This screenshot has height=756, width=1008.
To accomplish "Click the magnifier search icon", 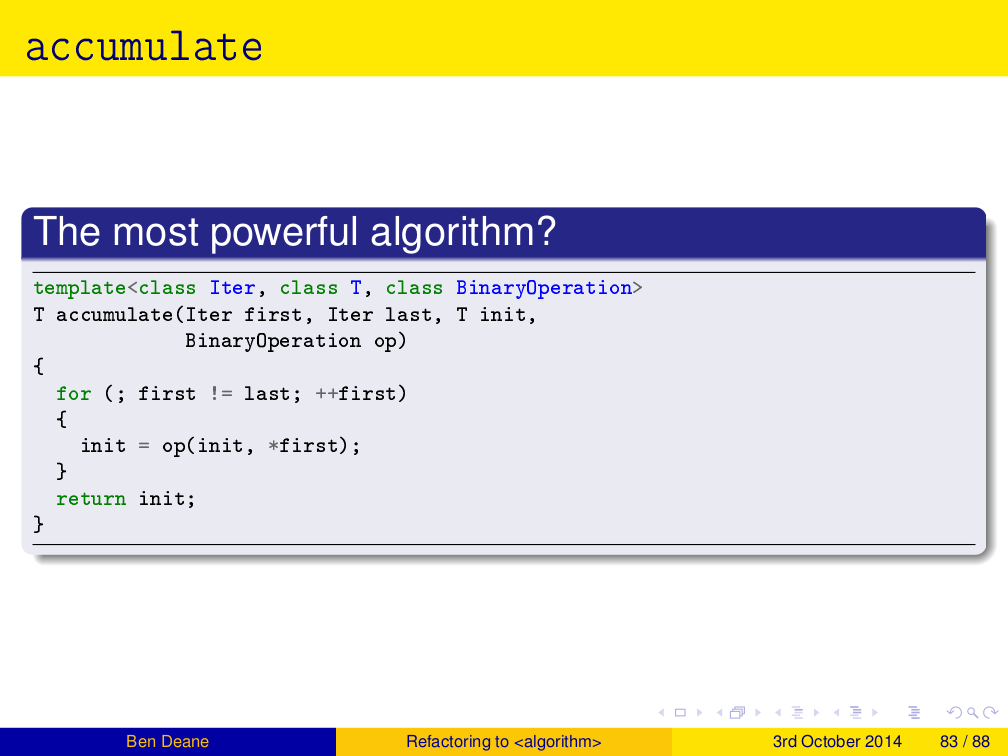I will click(x=970, y=713).
